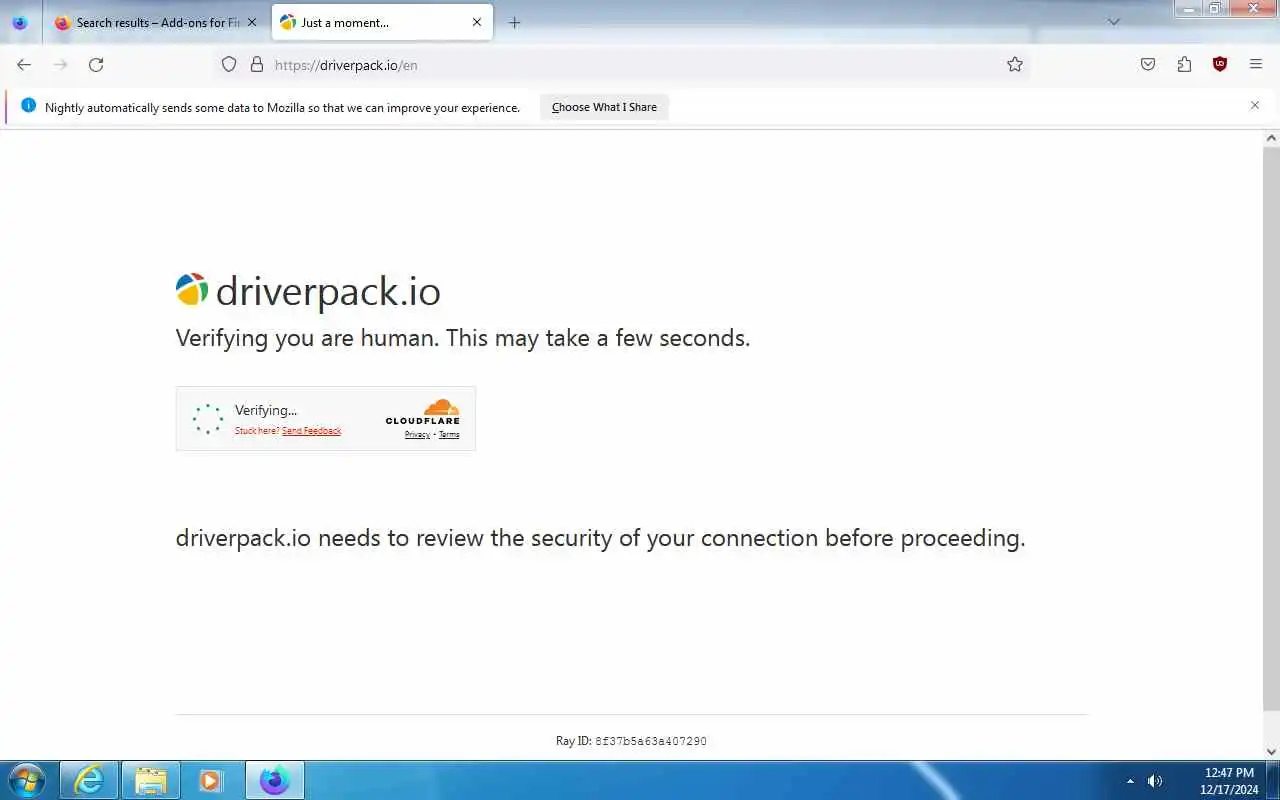Viewport: 1280px width, 800px height.
Task: Open the Firefox View button
Action: pyautogui.click(x=20, y=22)
